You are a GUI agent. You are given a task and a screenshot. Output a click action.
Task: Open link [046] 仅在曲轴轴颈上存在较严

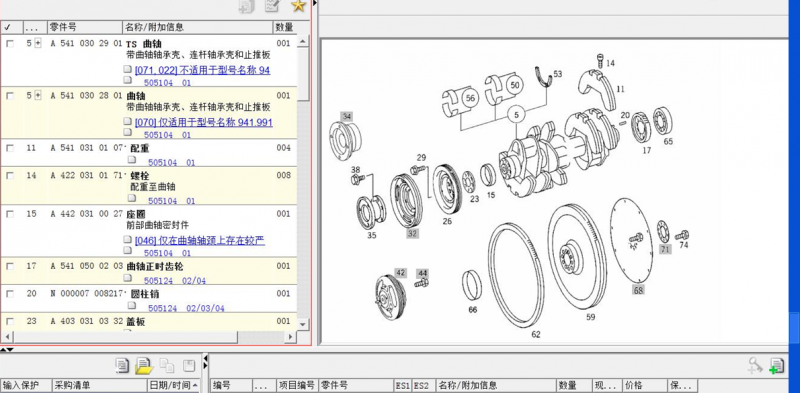pos(200,240)
